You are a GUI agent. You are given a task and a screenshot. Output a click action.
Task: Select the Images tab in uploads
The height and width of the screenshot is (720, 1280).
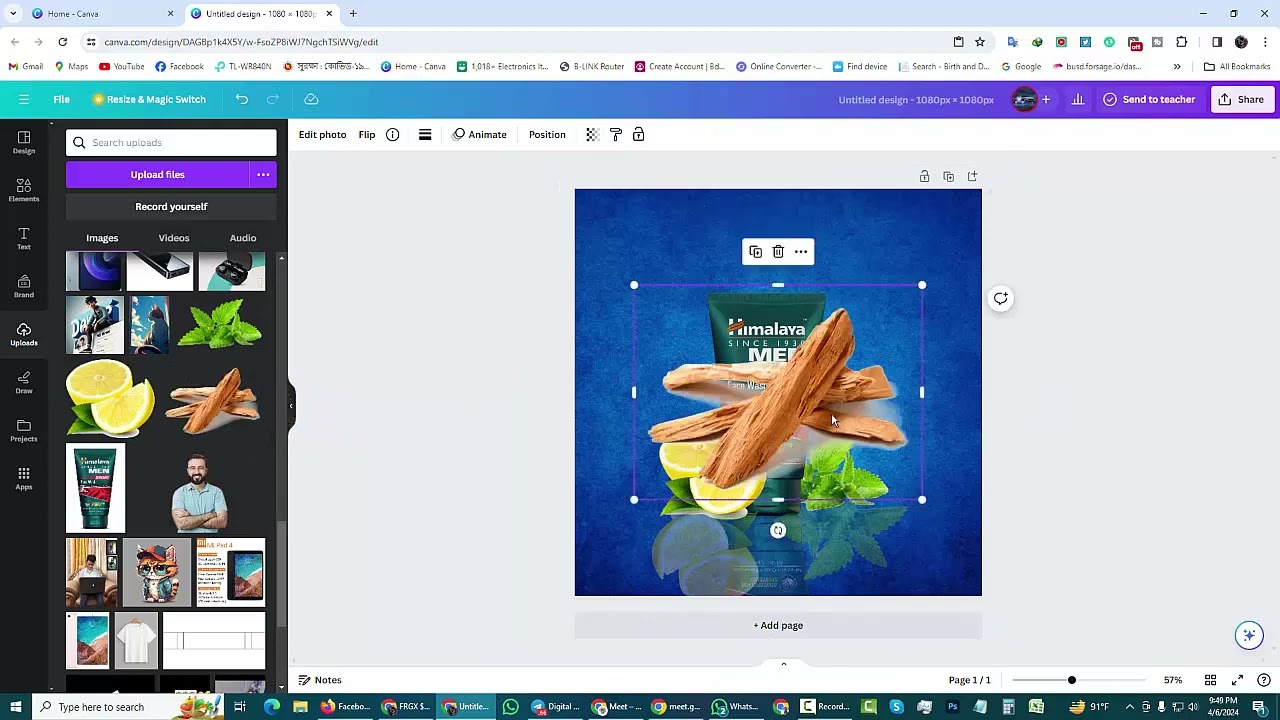[x=102, y=238]
